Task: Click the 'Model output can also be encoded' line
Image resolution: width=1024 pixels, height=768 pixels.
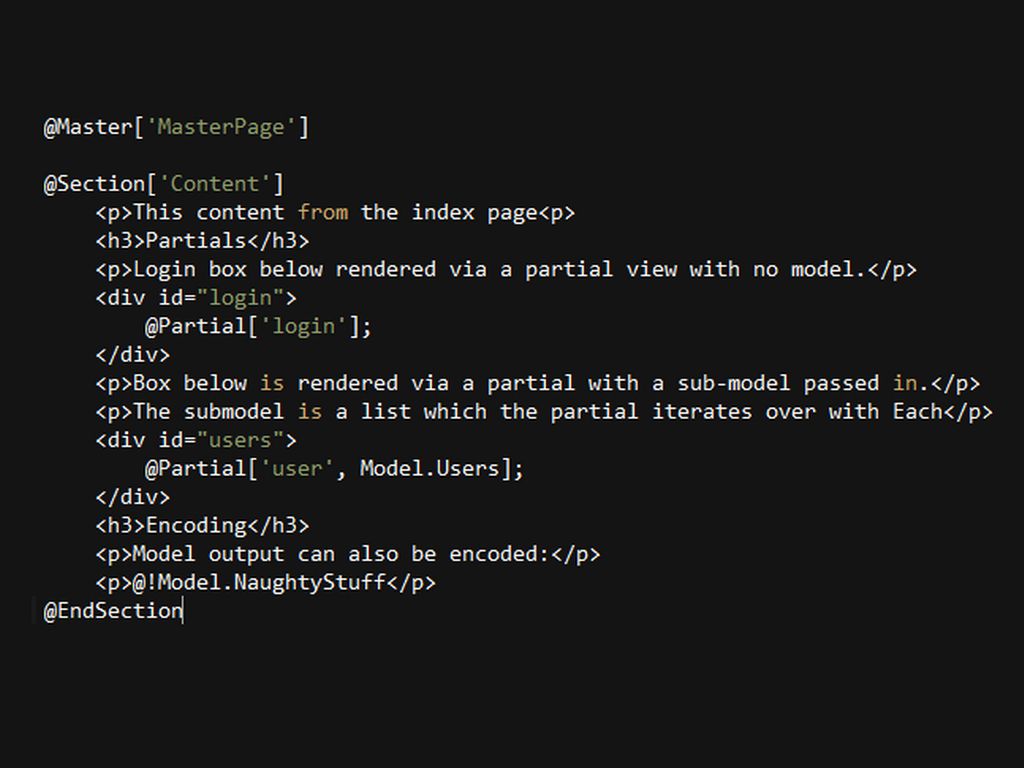Action: (347, 554)
